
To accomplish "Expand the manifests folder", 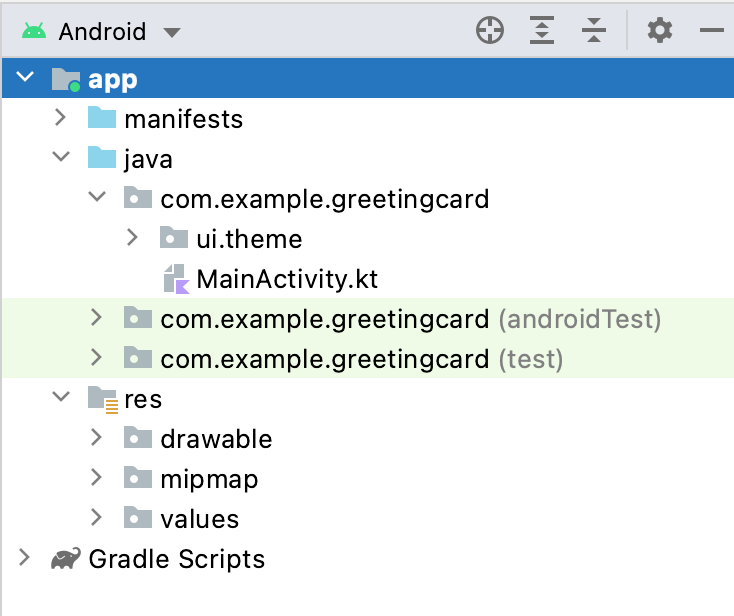I will (60, 119).
